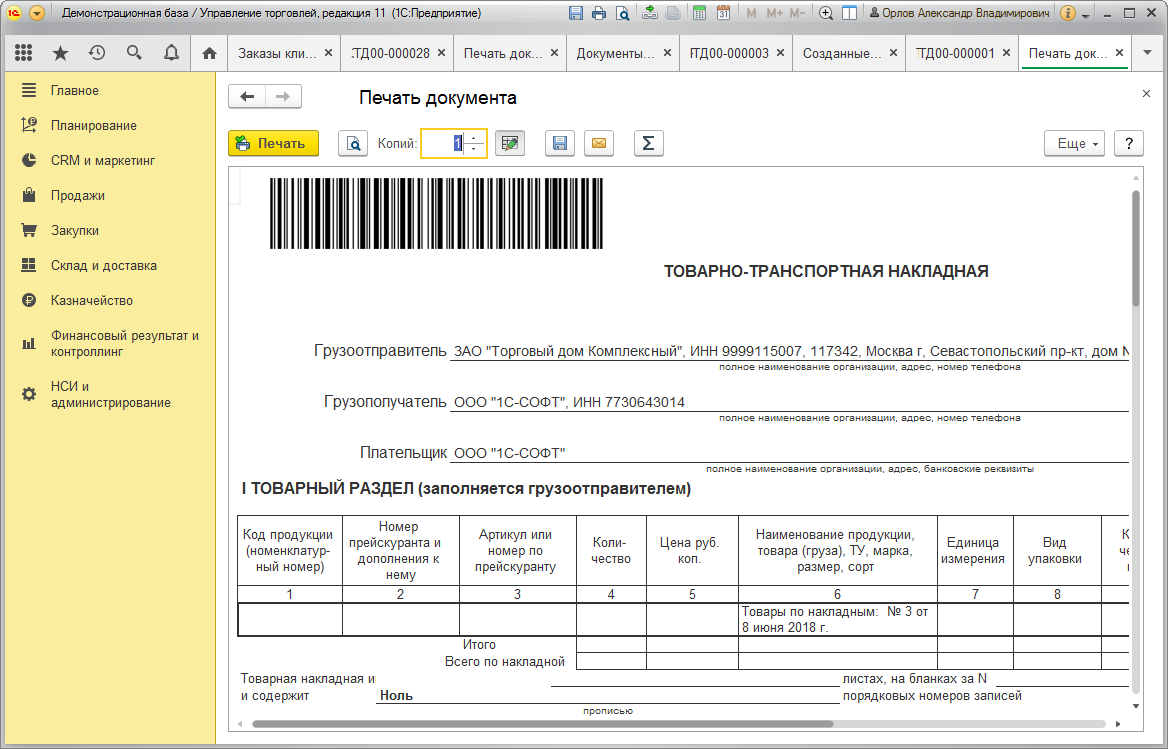Open the calendar icon in the title bar

(x=723, y=13)
